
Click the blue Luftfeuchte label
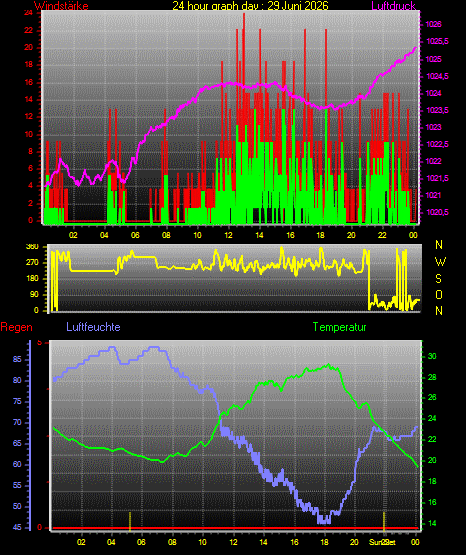pos(93,327)
